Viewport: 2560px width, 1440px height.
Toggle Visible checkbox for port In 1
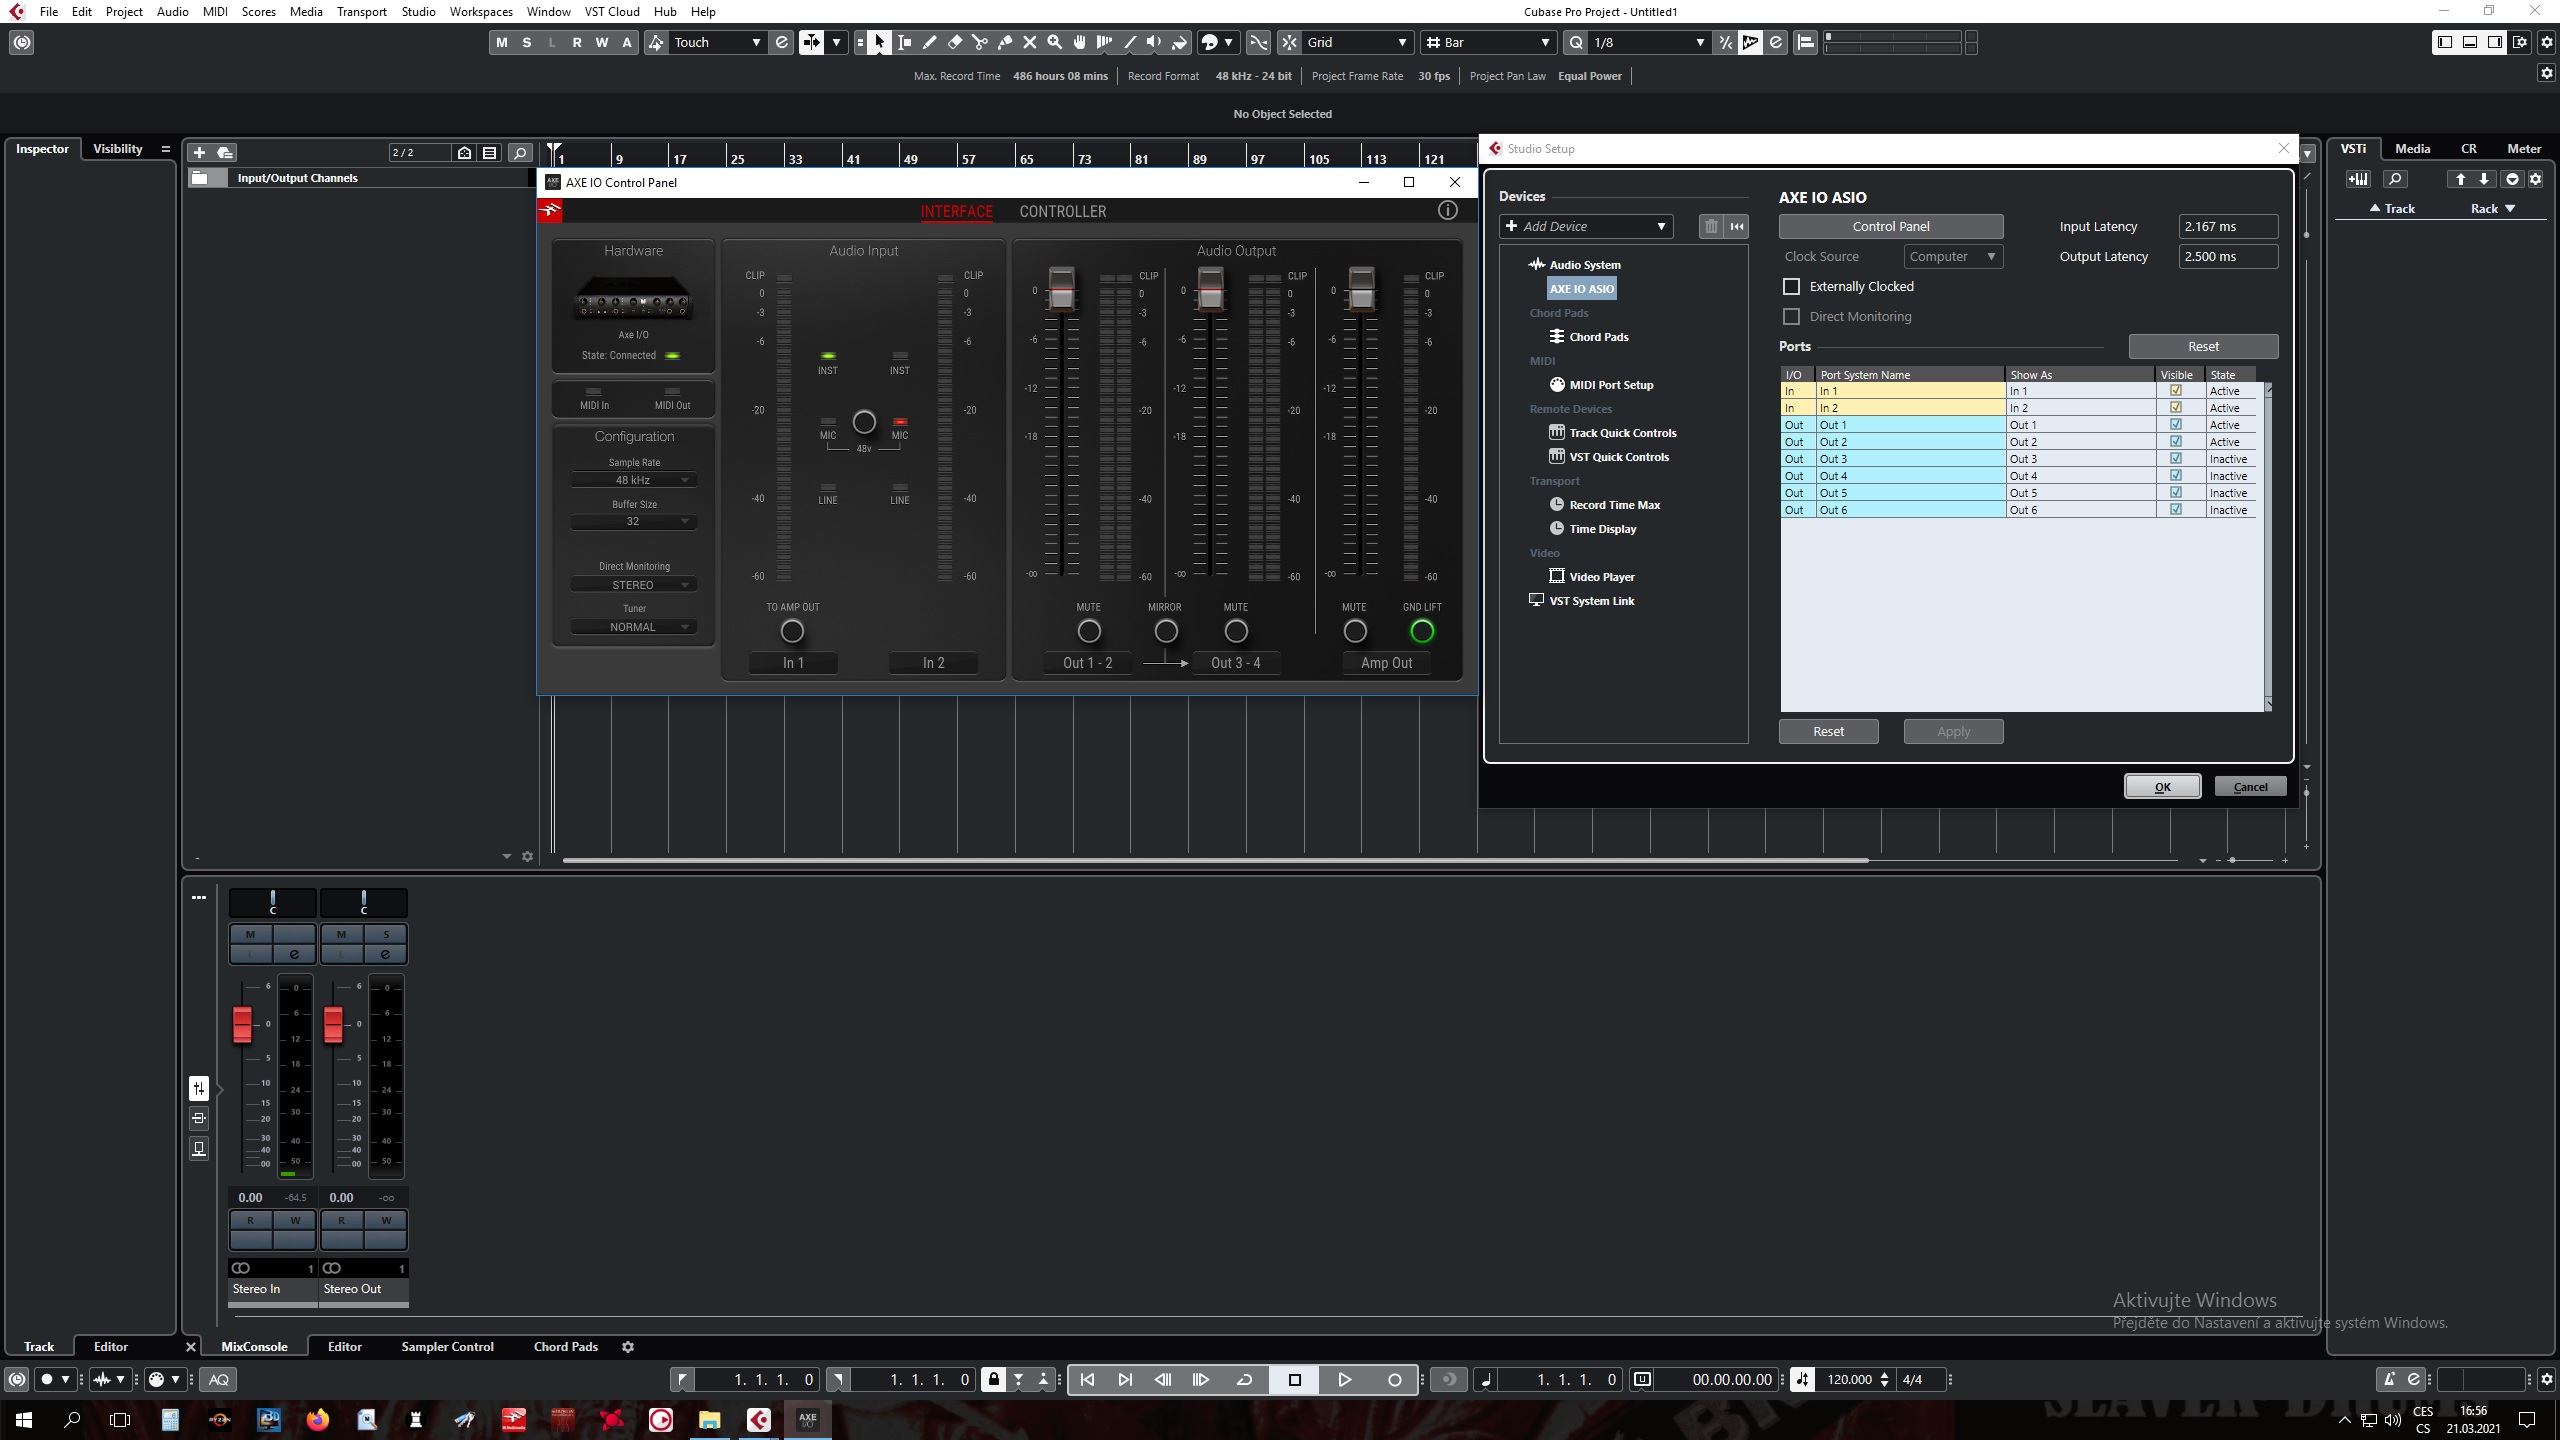(2175, 391)
